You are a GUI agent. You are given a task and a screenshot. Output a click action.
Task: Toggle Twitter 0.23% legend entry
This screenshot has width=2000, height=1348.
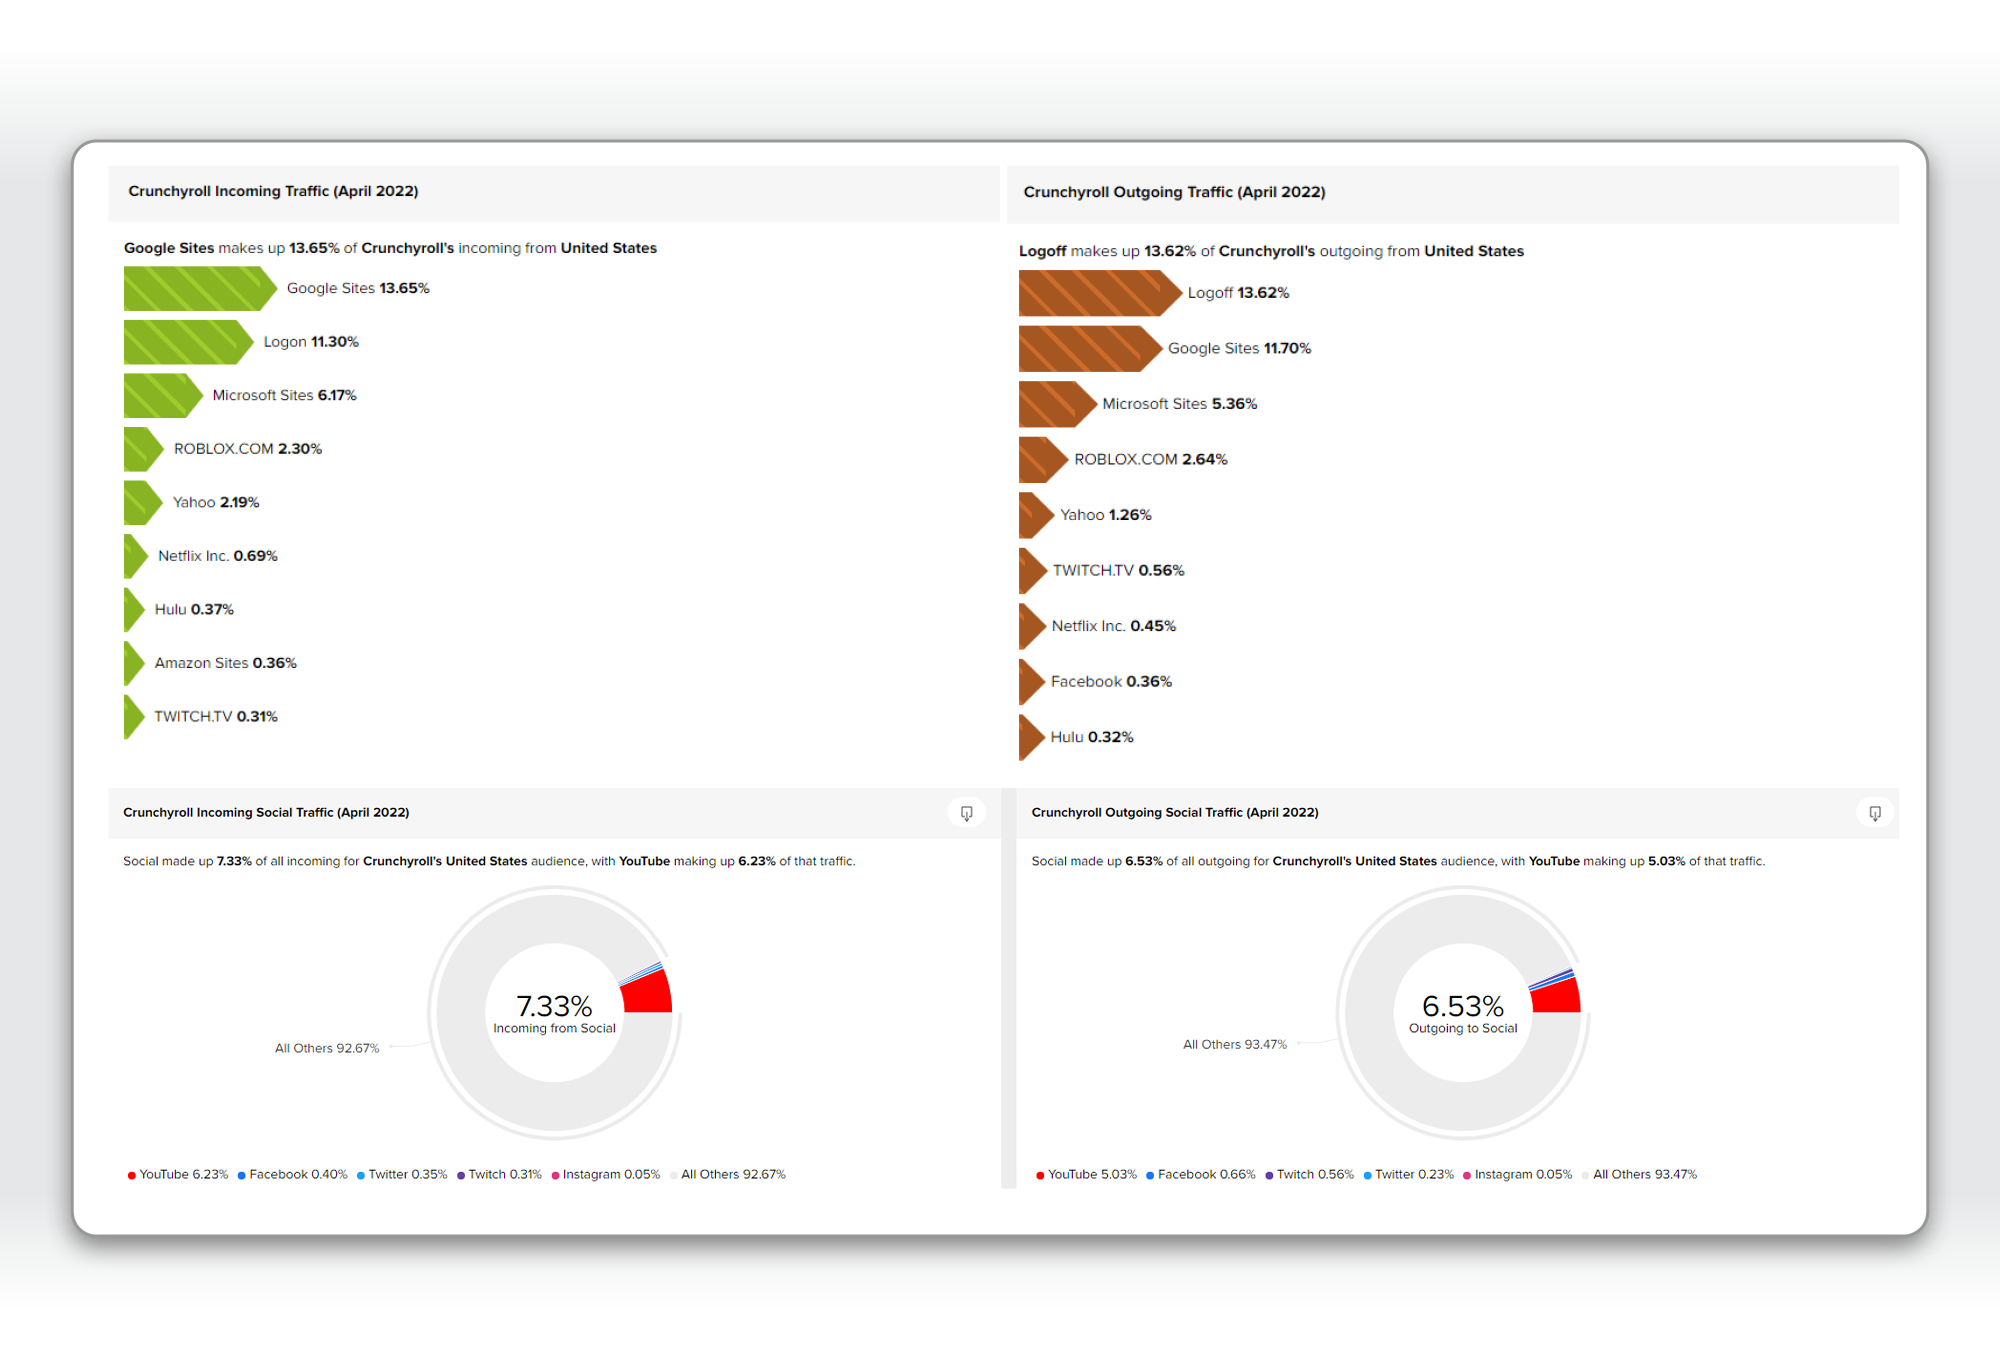point(1409,1174)
